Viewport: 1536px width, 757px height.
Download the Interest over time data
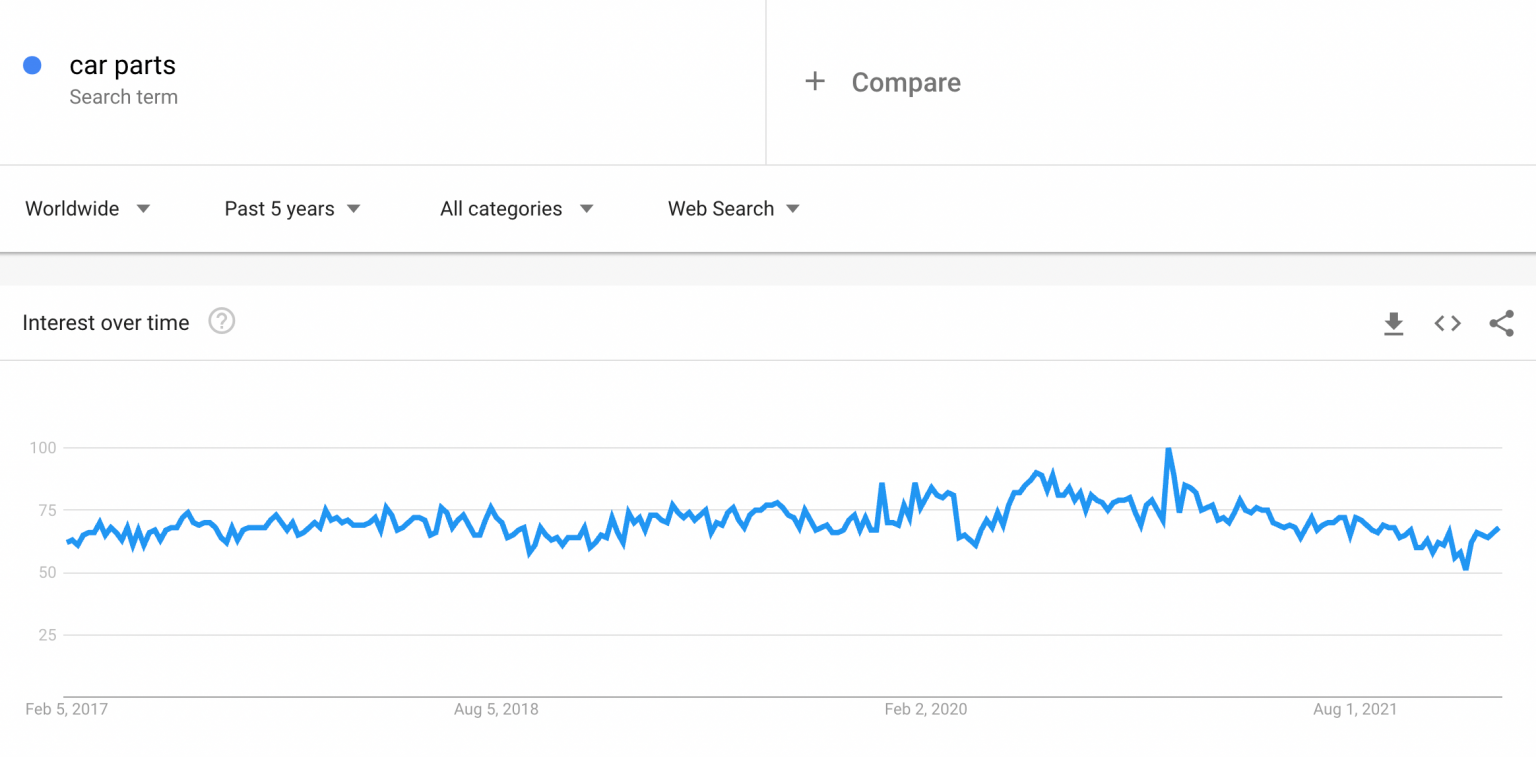coord(1393,323)
